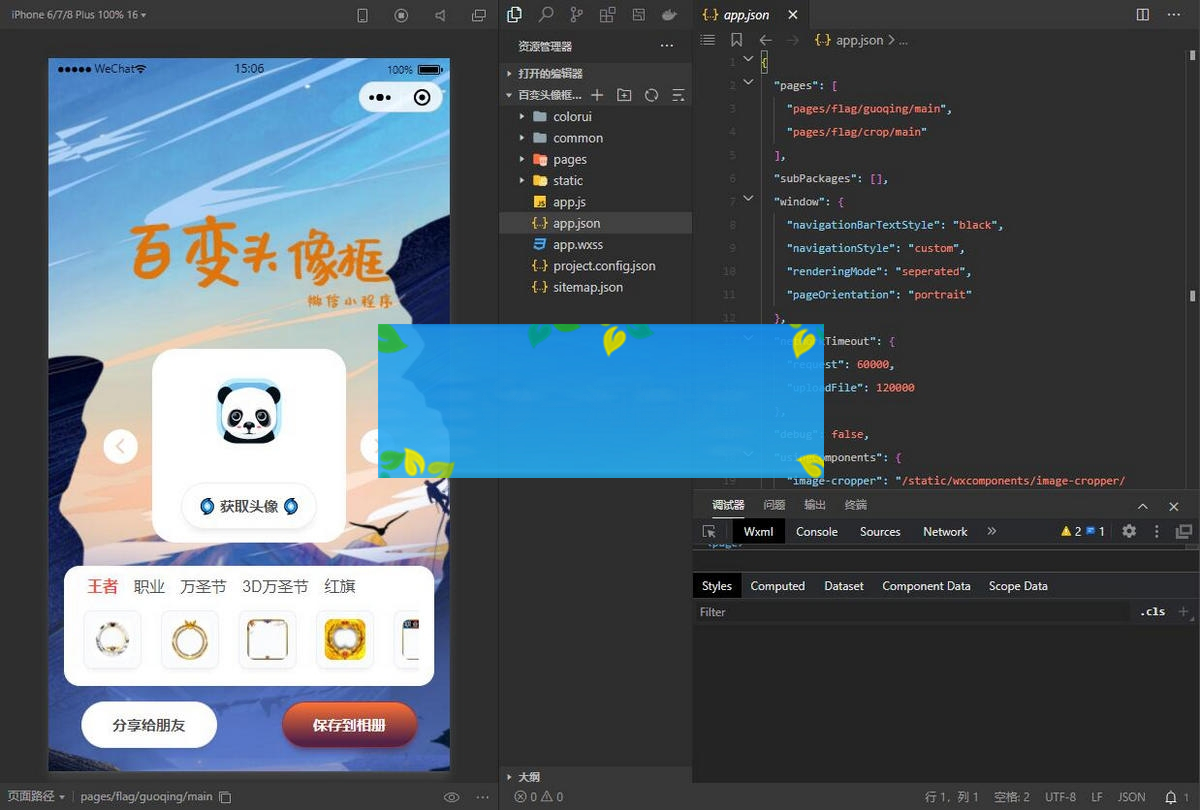Refresh the explorer file tree
This screenshot has width=1200, height=810.
[651, 95]
